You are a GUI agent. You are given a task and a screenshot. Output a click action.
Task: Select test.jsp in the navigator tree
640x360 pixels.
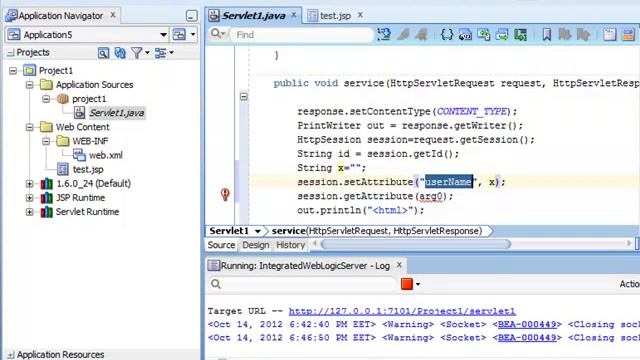point(88,169)
